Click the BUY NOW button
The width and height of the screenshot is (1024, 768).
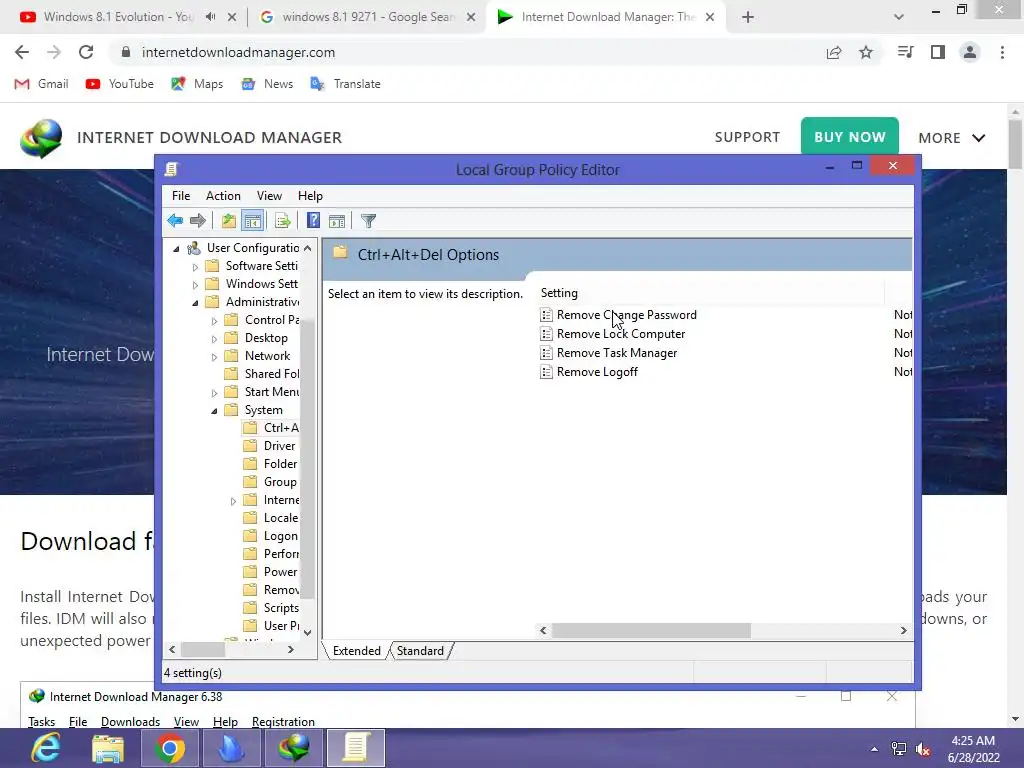[850, 137]
